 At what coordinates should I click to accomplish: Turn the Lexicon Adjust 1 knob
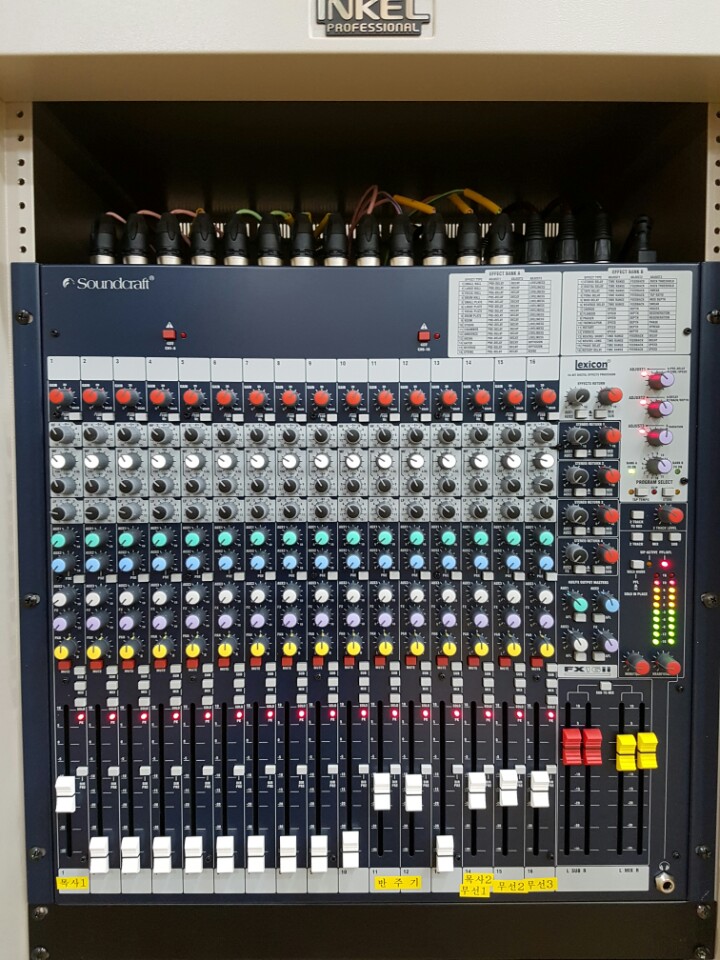[x=660, y=381]
